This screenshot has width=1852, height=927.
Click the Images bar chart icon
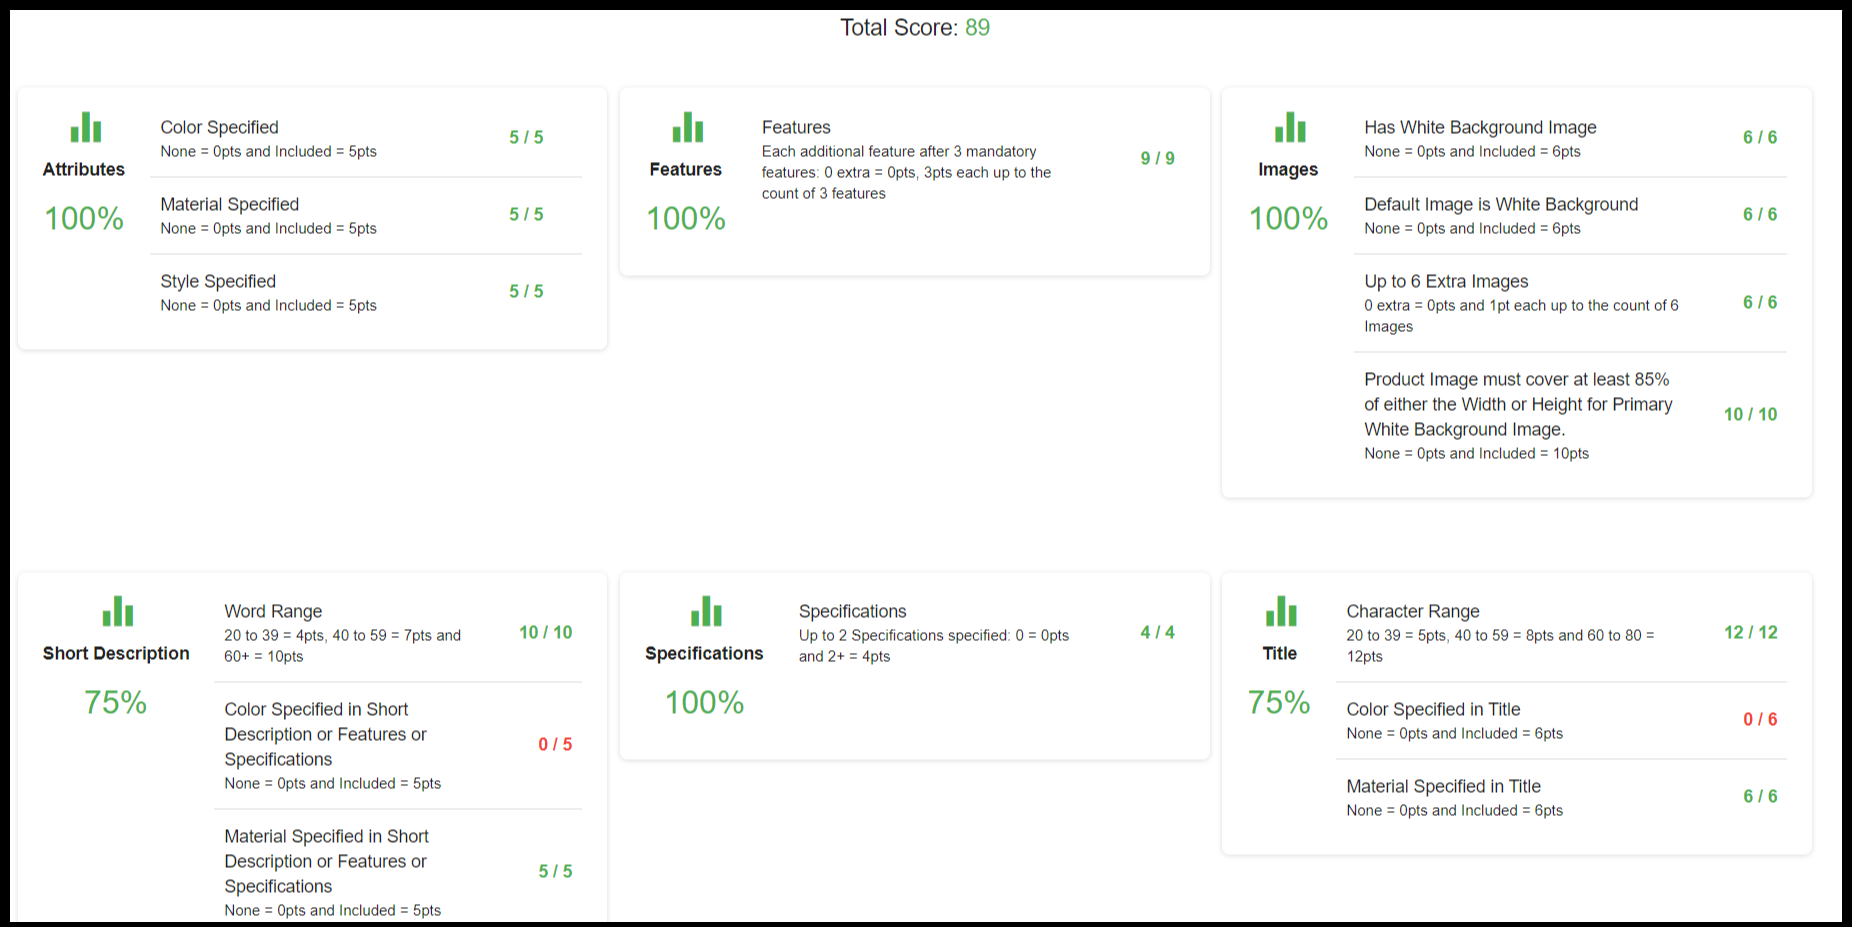(1290, 127)
